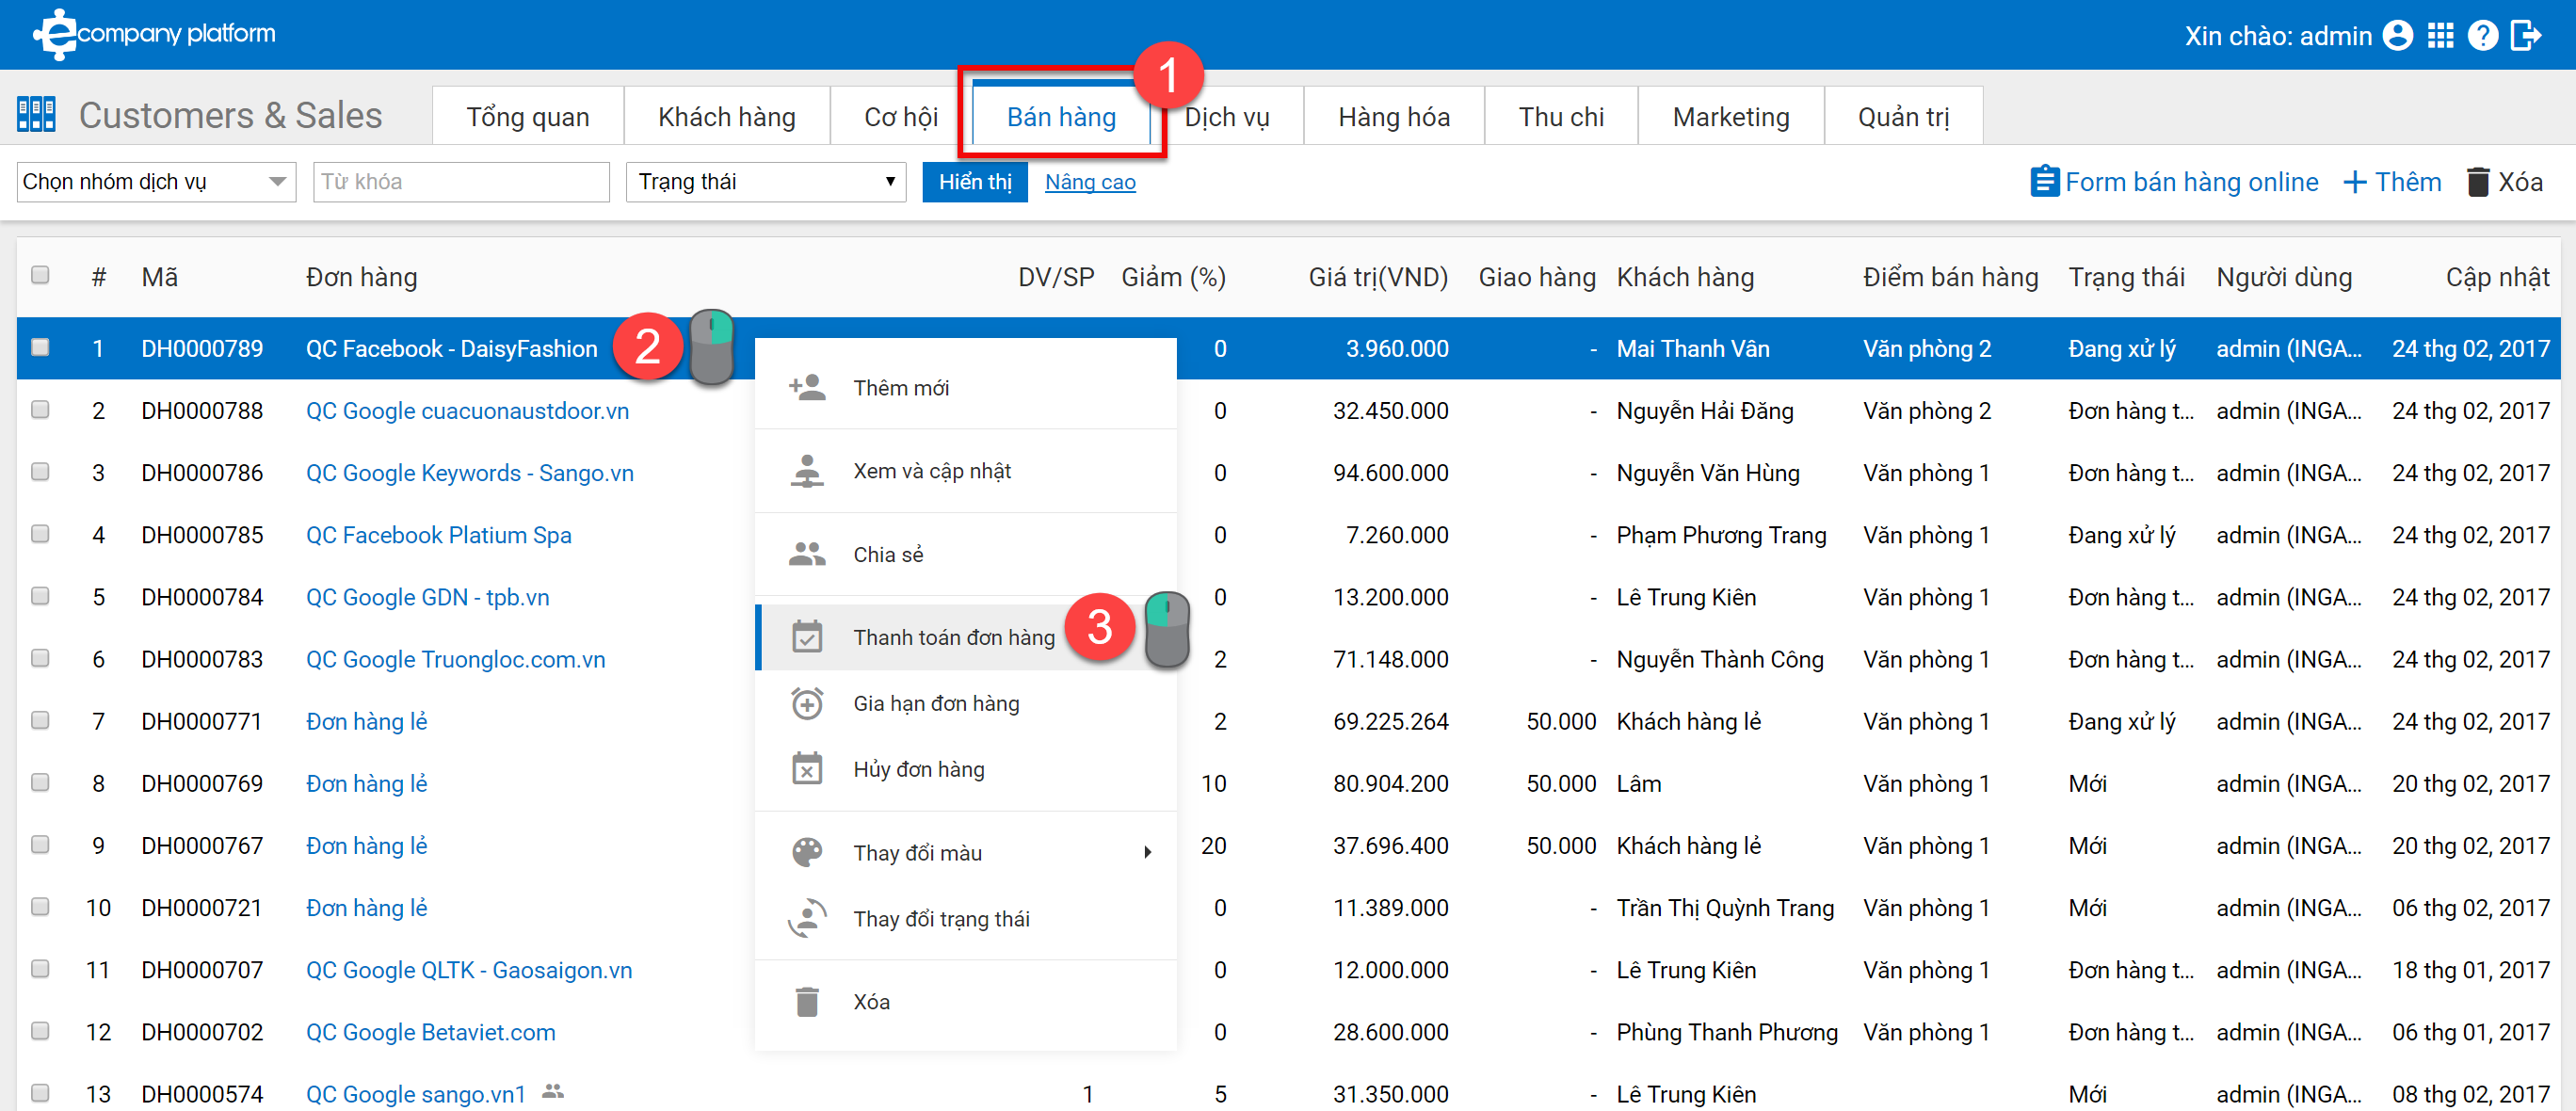Click the Chia sẻ people icon
Image resolution: width=2576 pixels, height=1111 pixels.
807,554
